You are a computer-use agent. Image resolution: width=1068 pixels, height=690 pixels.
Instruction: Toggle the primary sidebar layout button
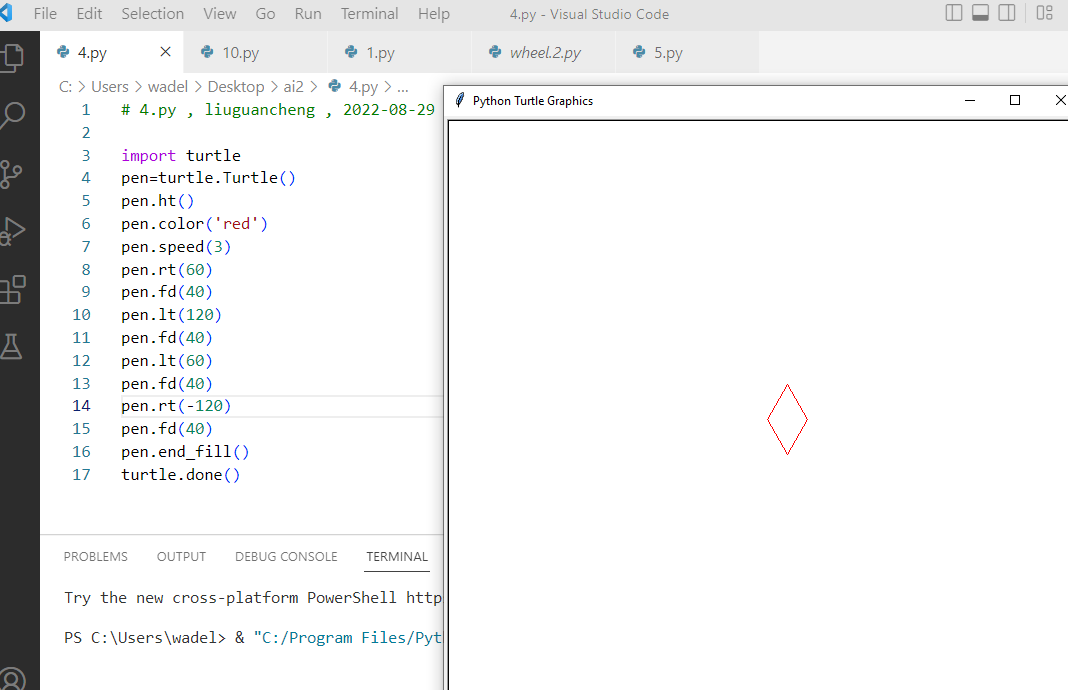pos(954,14)
